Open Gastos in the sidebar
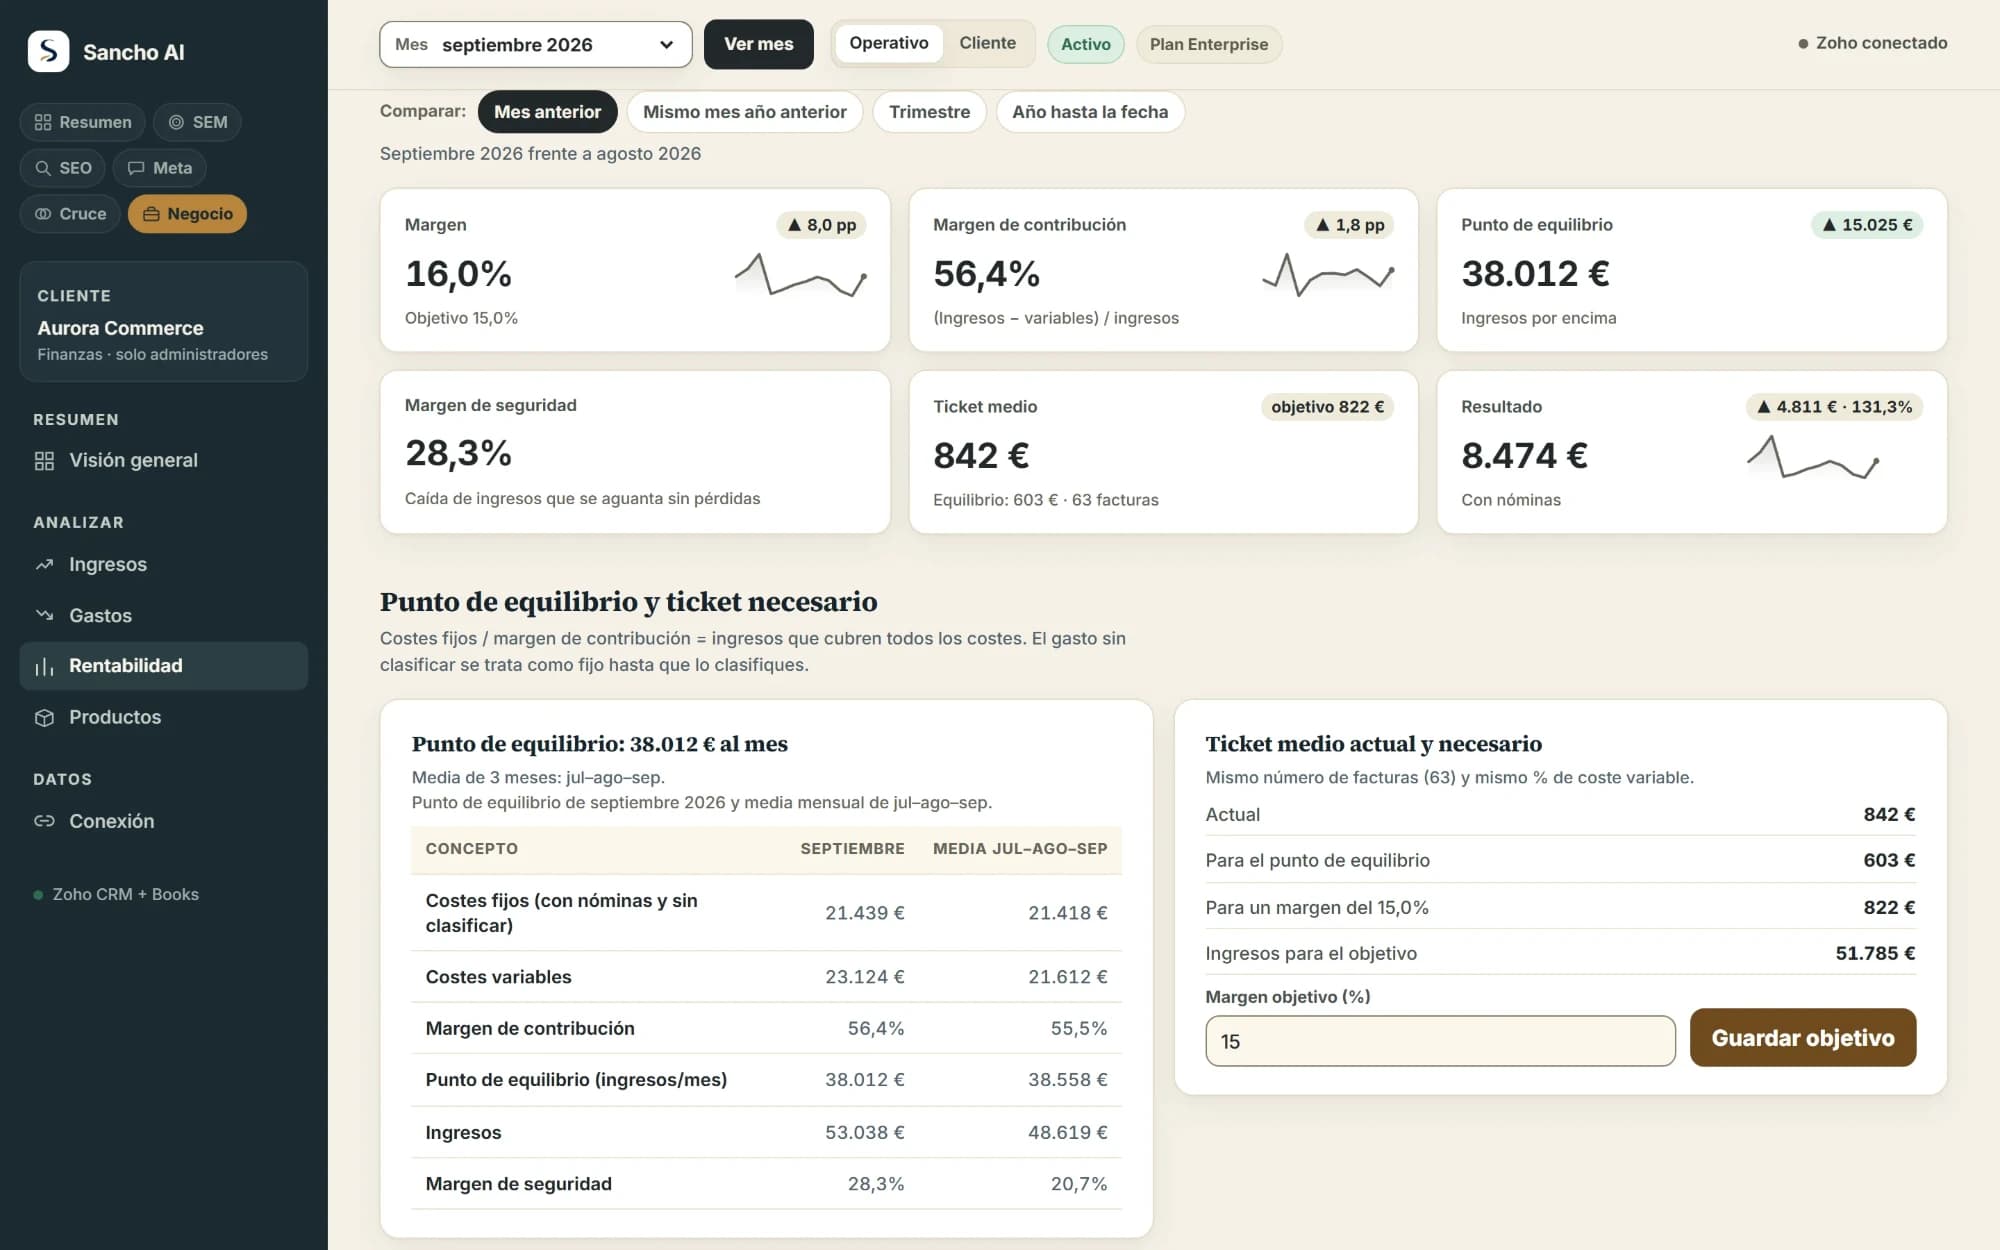2000x1250 pixels. (164, 616)
